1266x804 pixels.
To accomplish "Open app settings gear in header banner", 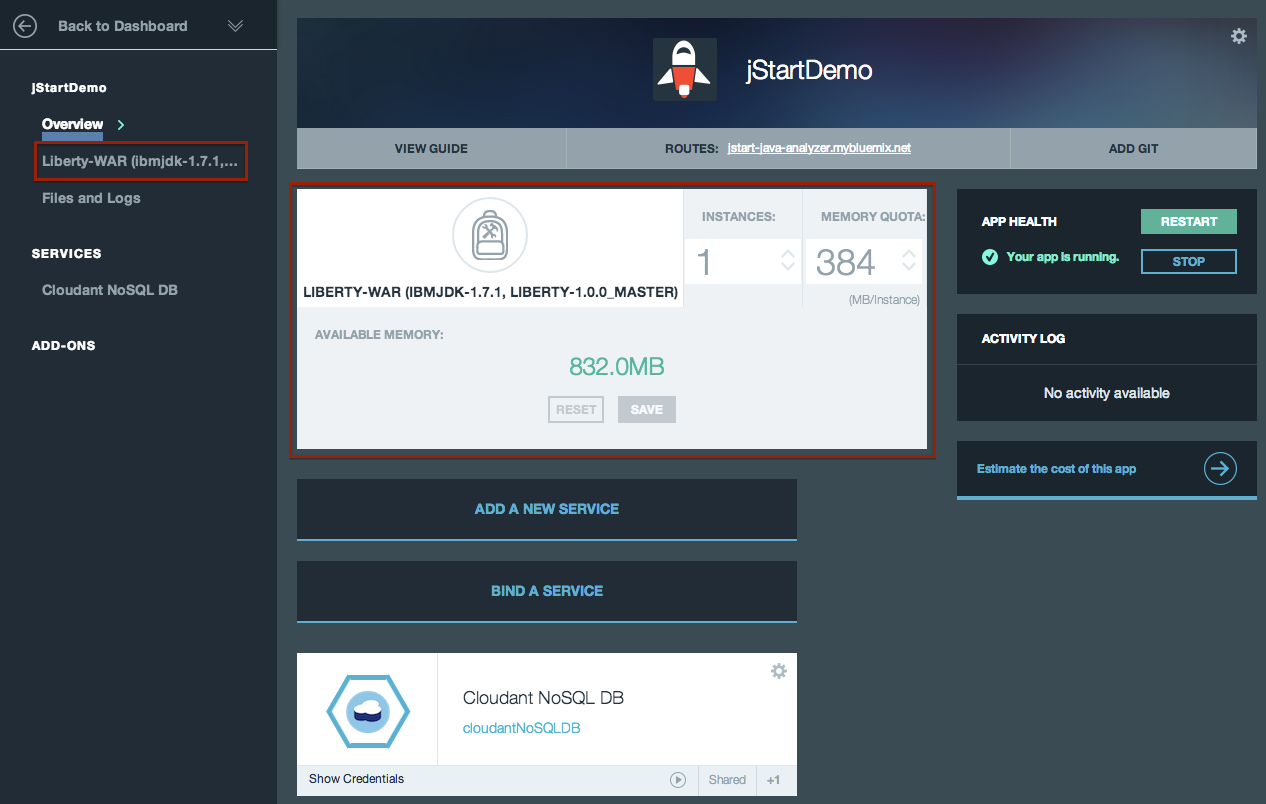I will tap(1238, 36).
